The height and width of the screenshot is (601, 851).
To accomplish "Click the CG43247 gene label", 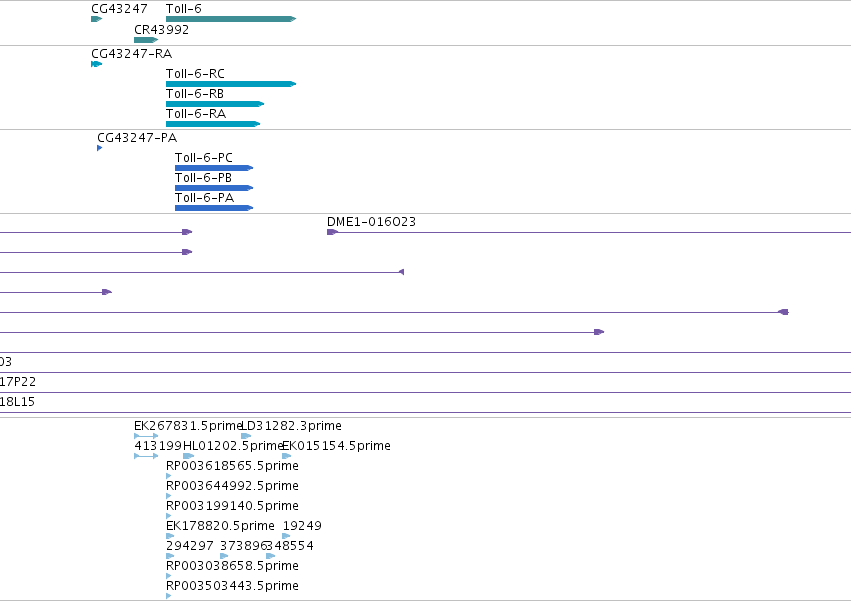I will point(119,9).
